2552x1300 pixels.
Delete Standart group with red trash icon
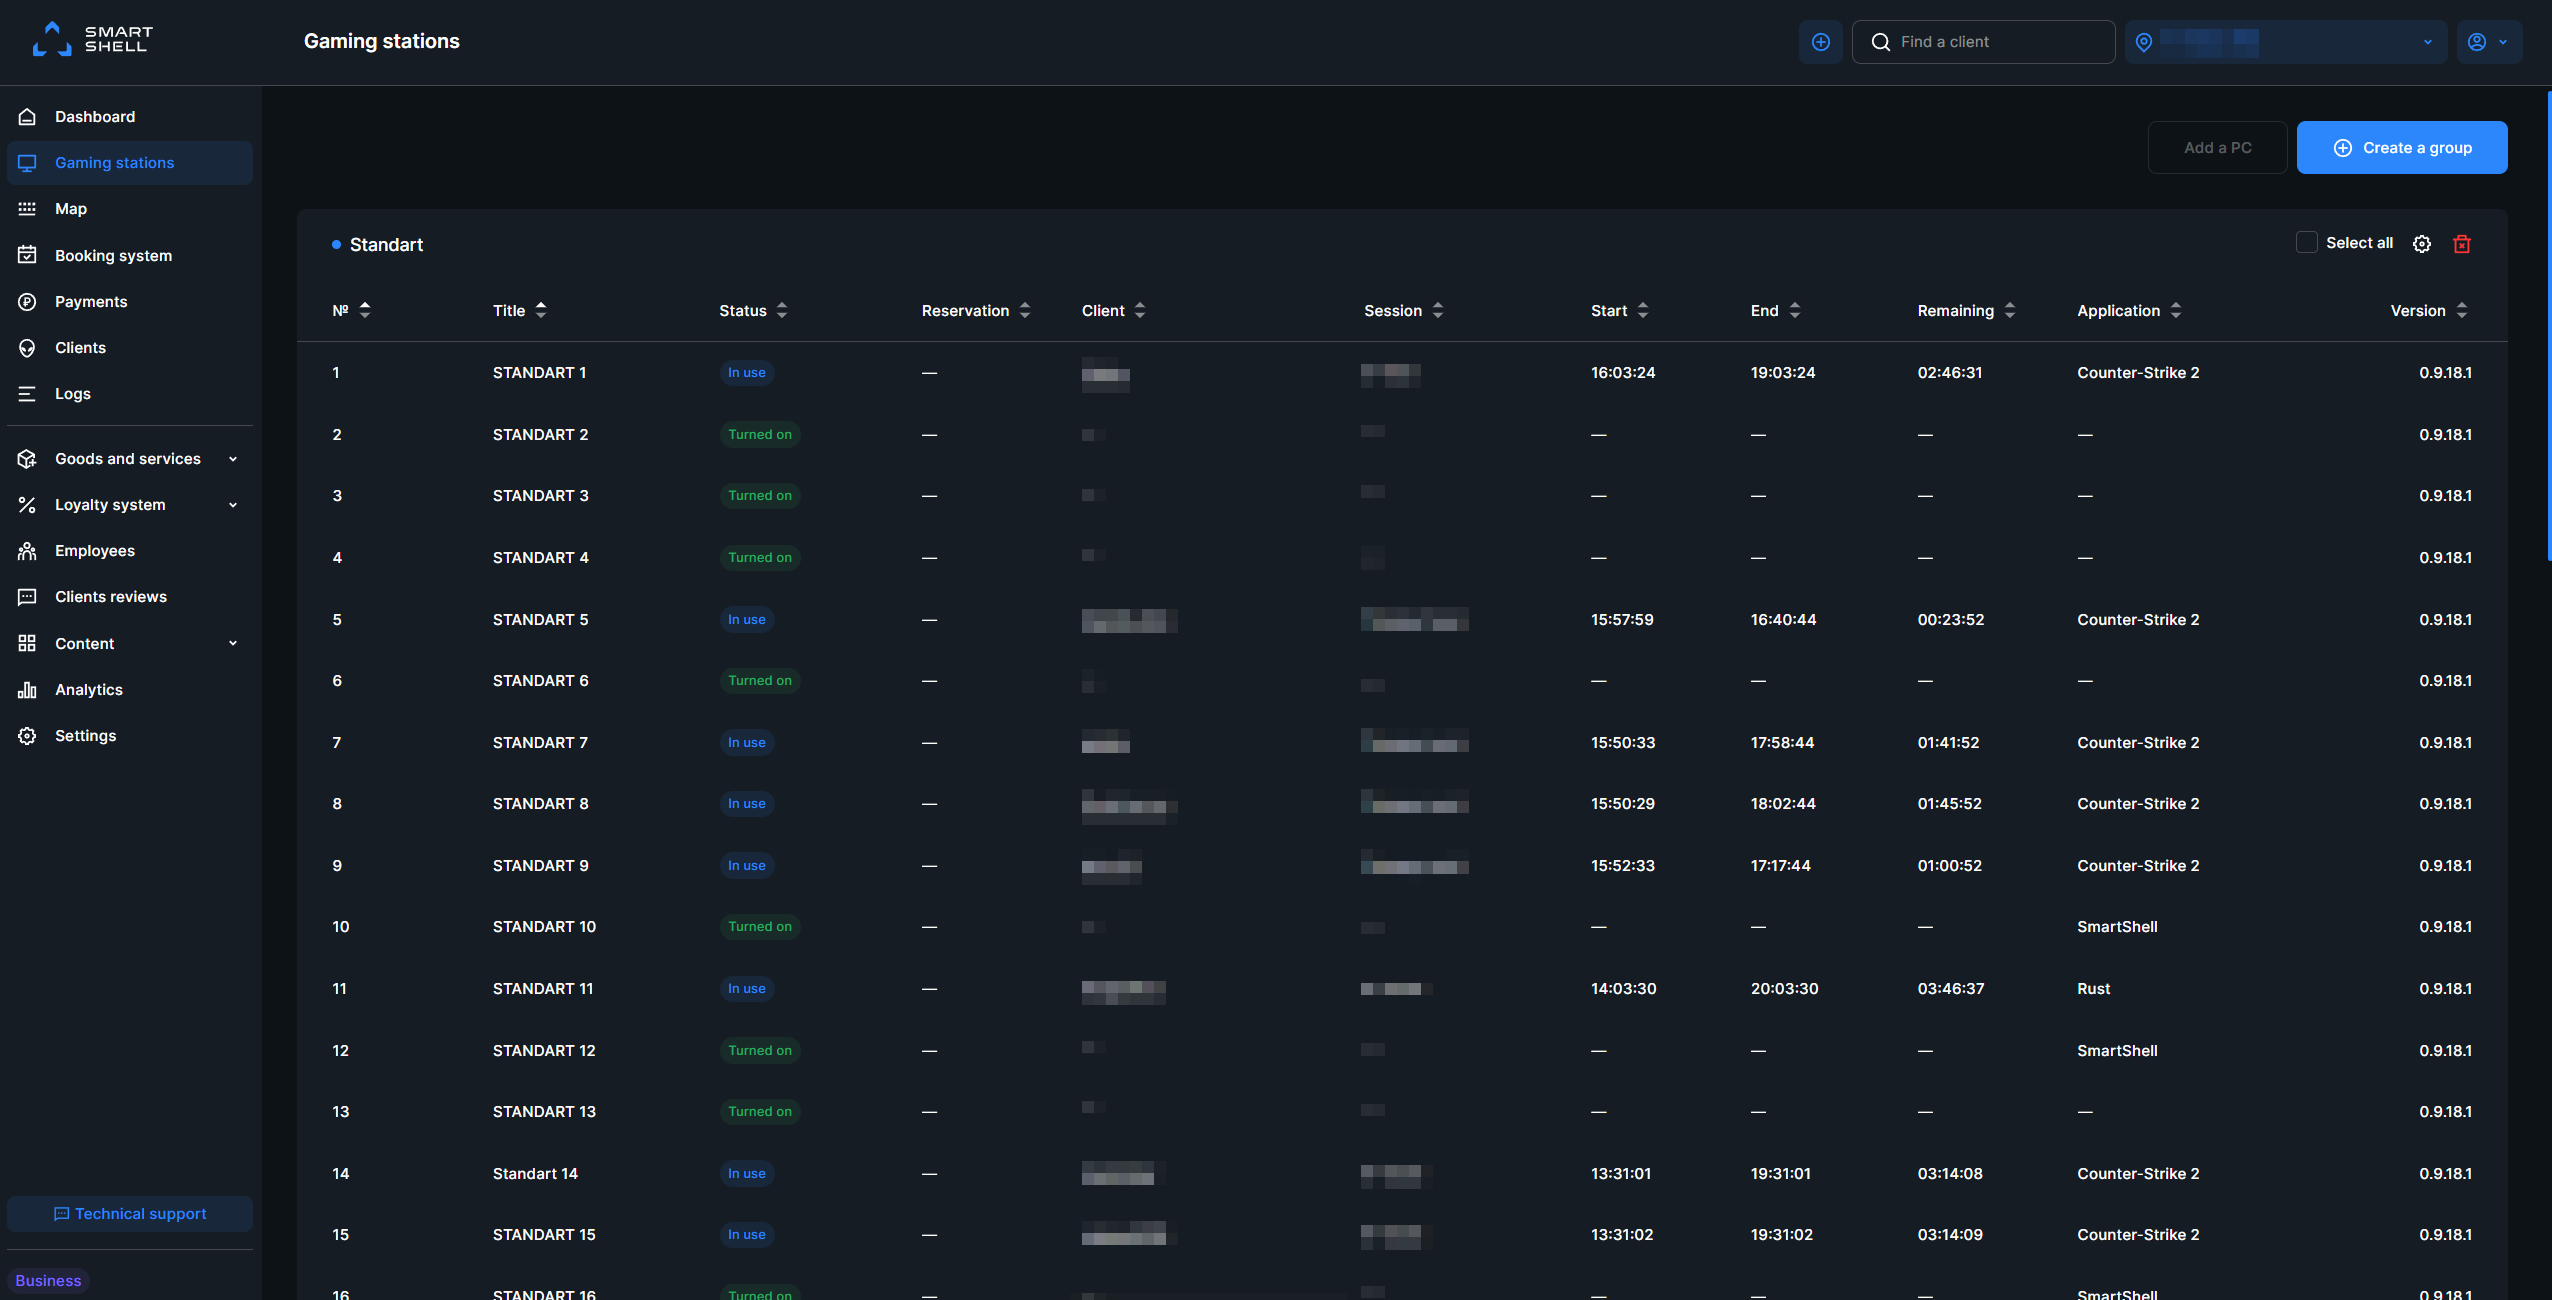tap(2462, 244)
